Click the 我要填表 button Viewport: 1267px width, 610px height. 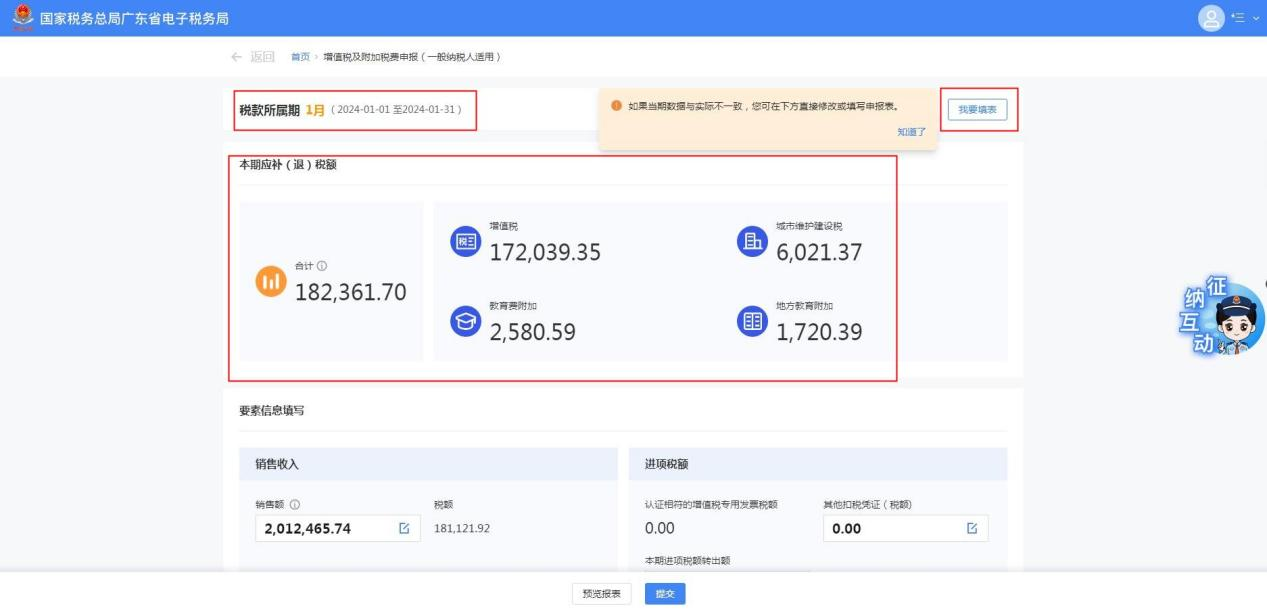pos(976,109)
